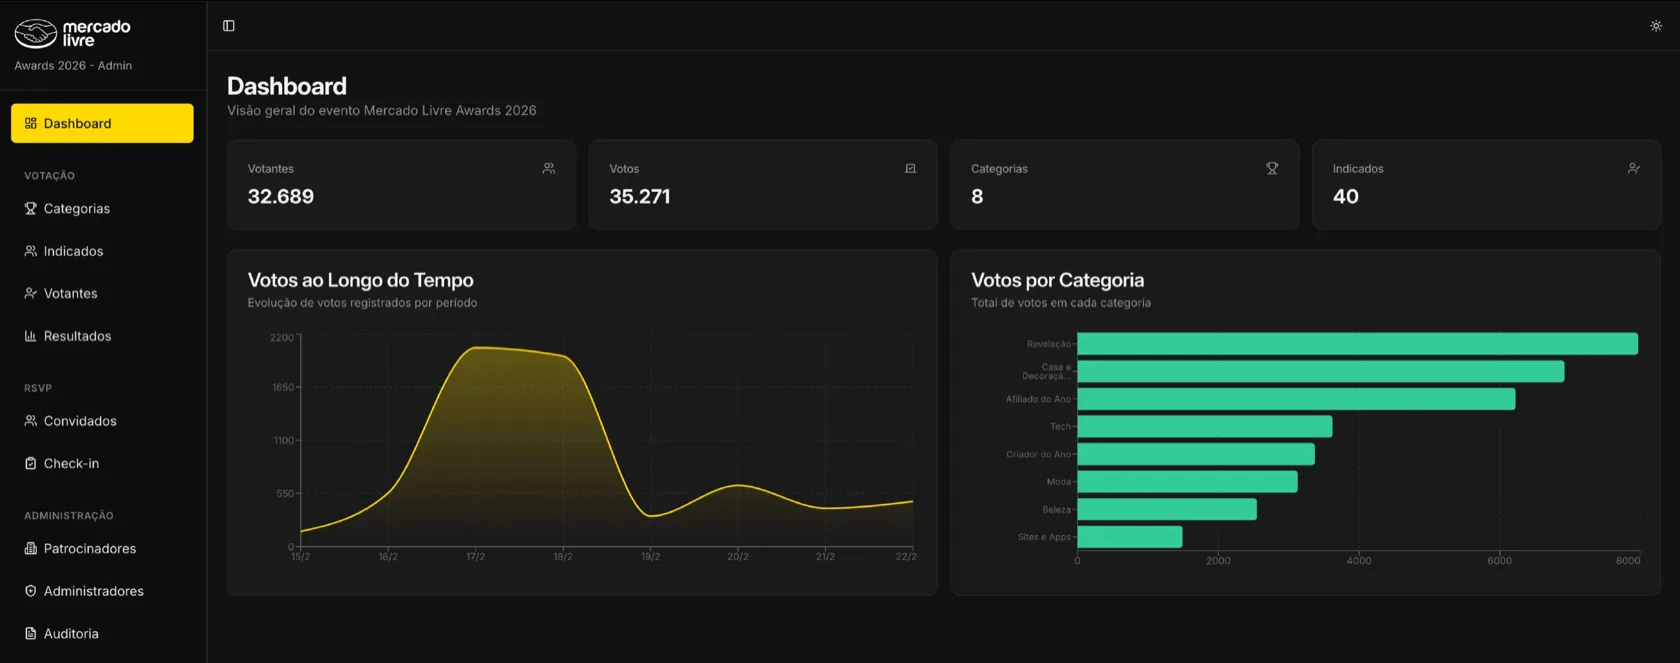The width and height of the screenshot is (1680, 663).
Task: Click the Mercado Livre handshake logo
Action: point(35,33)
